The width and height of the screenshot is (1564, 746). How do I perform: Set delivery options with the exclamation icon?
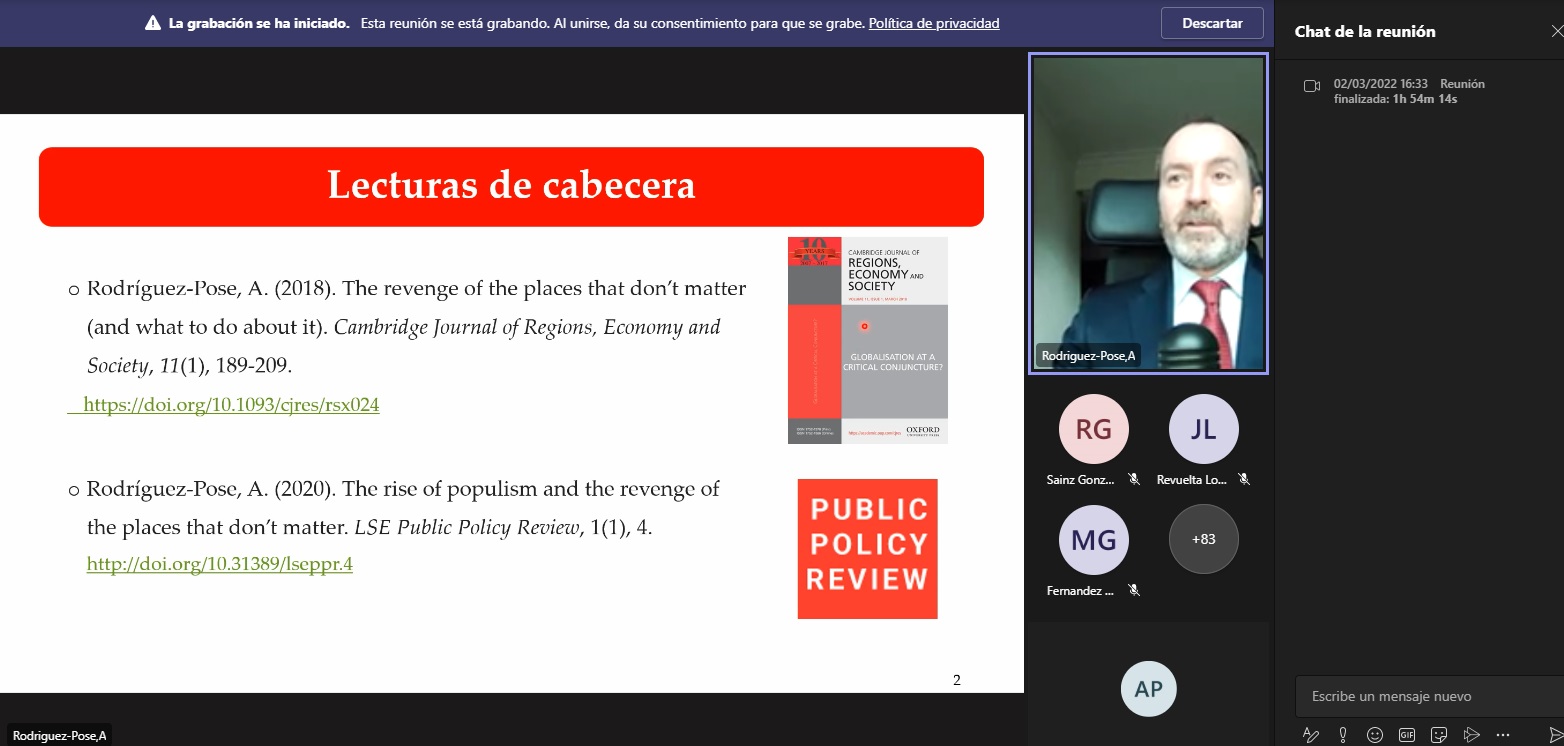(x=1343, y=735)
